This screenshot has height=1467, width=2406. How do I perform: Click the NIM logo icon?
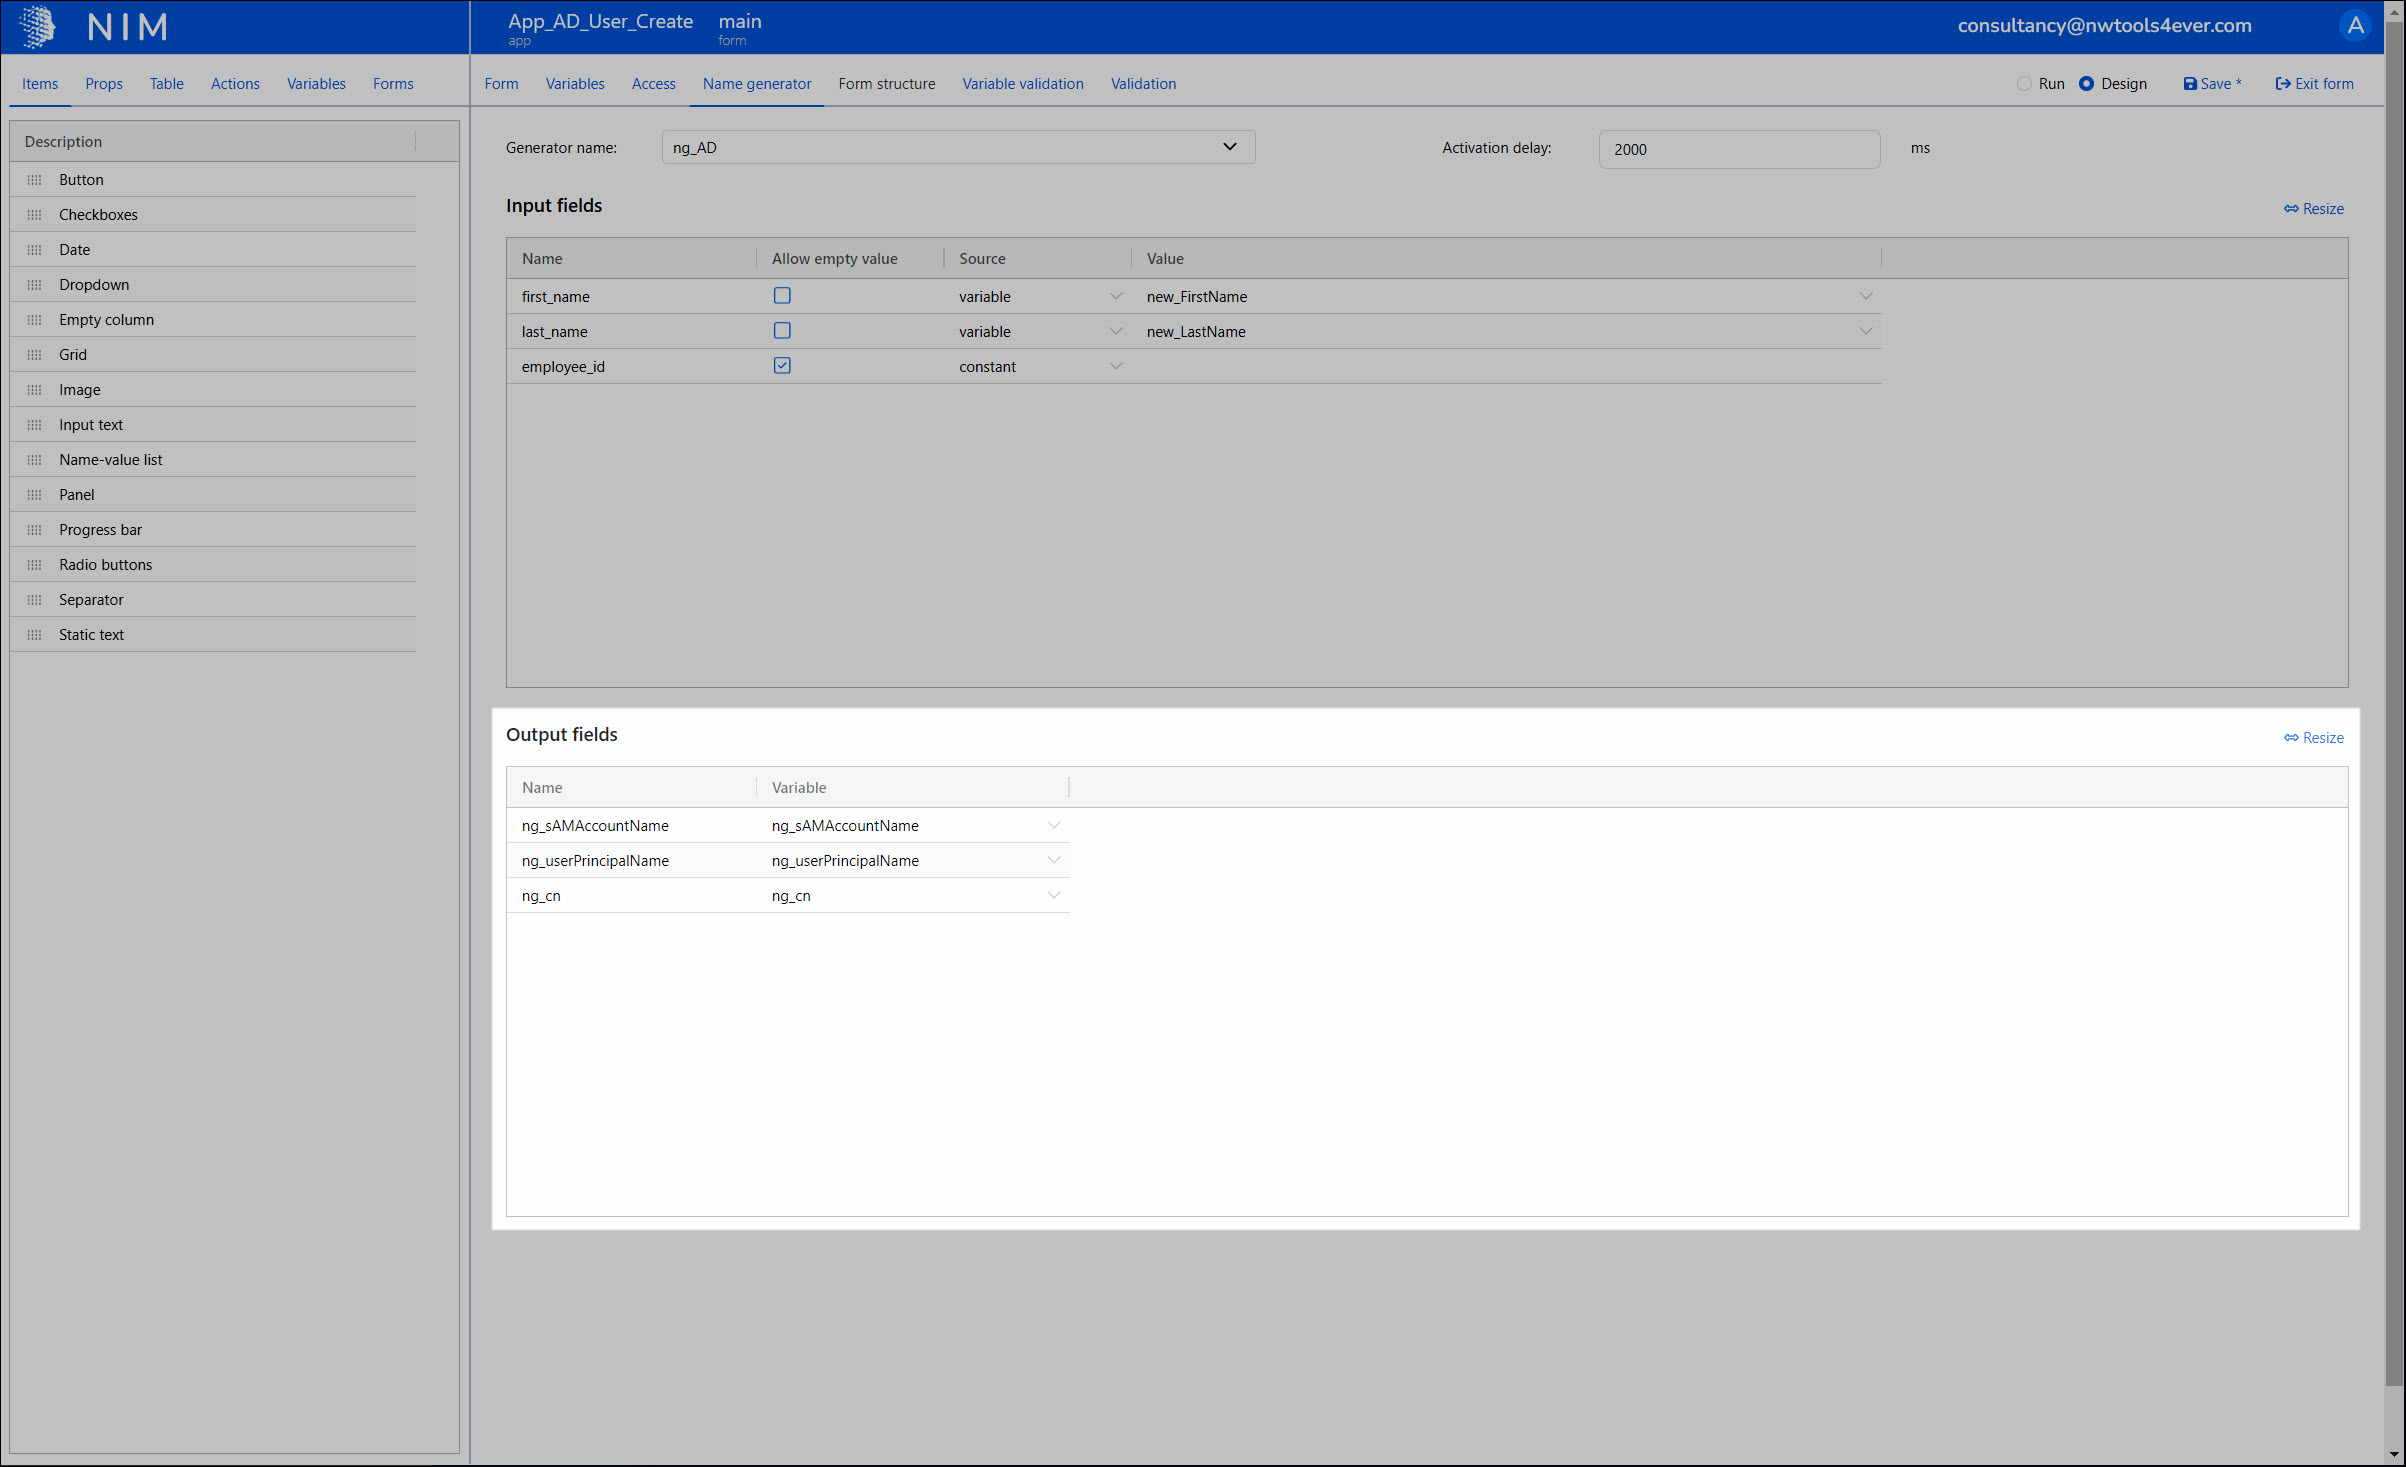point(38,27)
